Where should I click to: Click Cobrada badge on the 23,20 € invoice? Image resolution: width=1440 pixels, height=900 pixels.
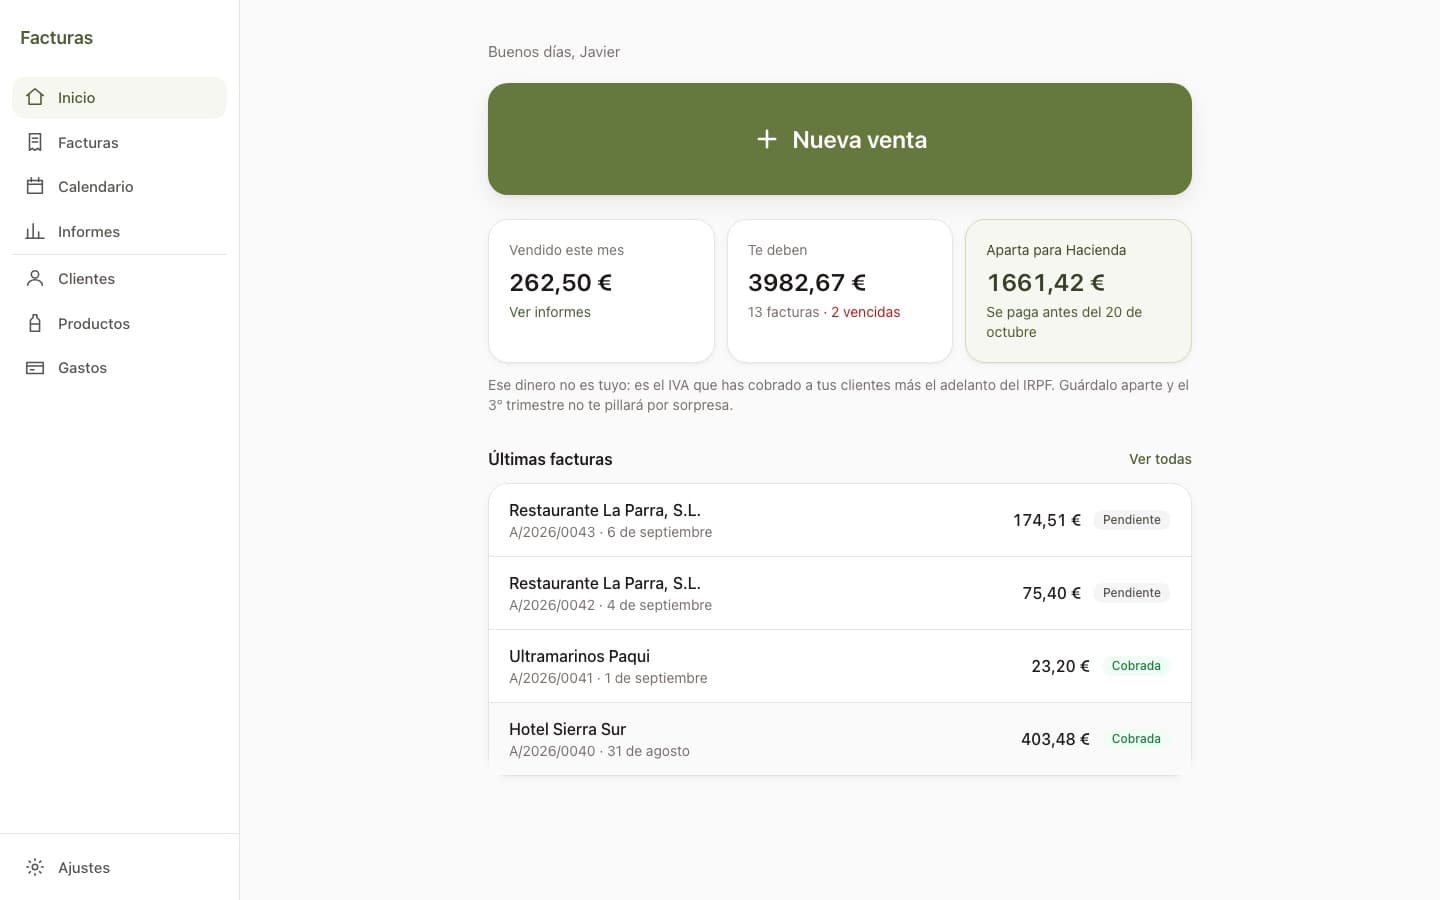1136,666
